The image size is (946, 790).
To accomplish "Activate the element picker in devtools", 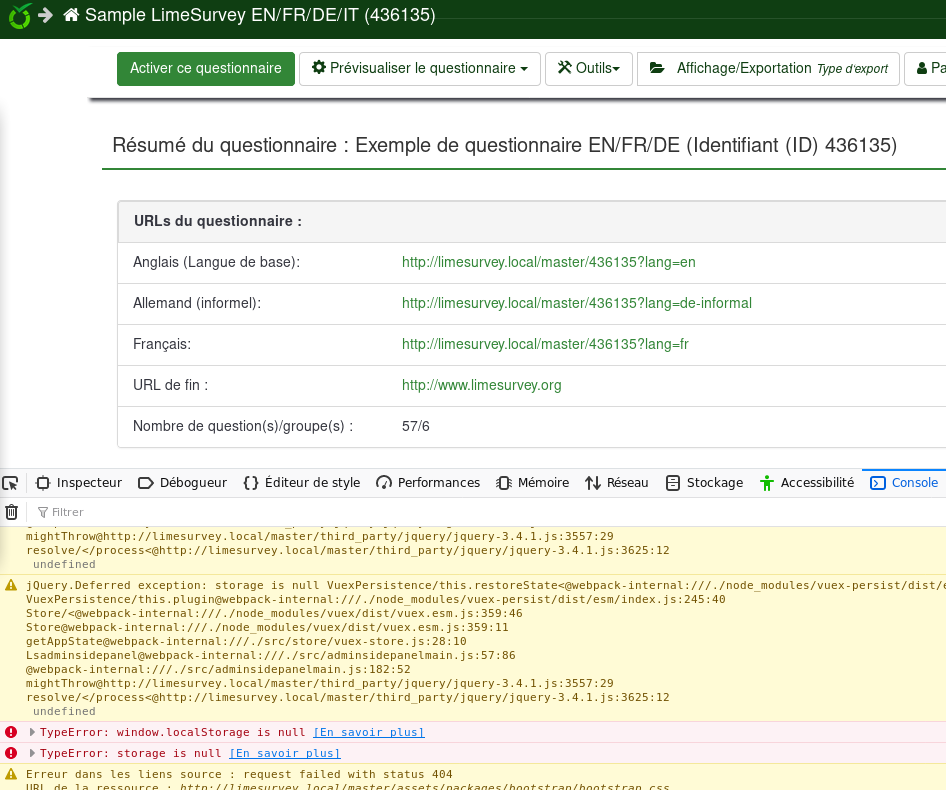I will 11,483.
